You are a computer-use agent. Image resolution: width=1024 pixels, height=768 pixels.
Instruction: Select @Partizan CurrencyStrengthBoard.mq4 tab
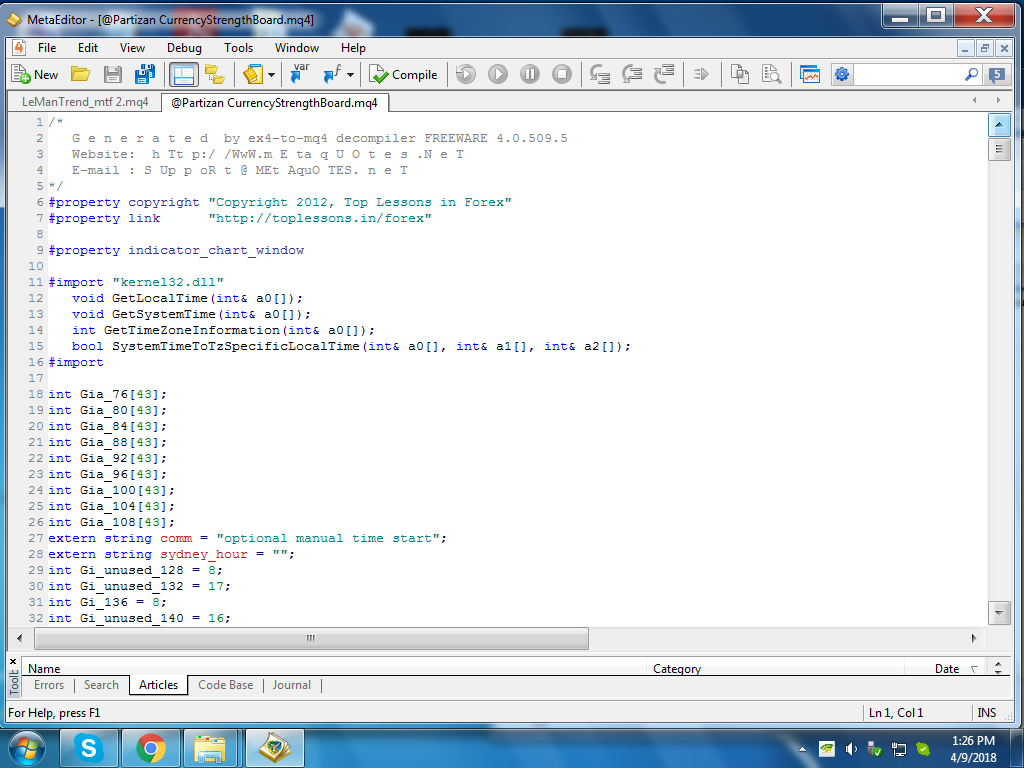click(x=274, y=103)
